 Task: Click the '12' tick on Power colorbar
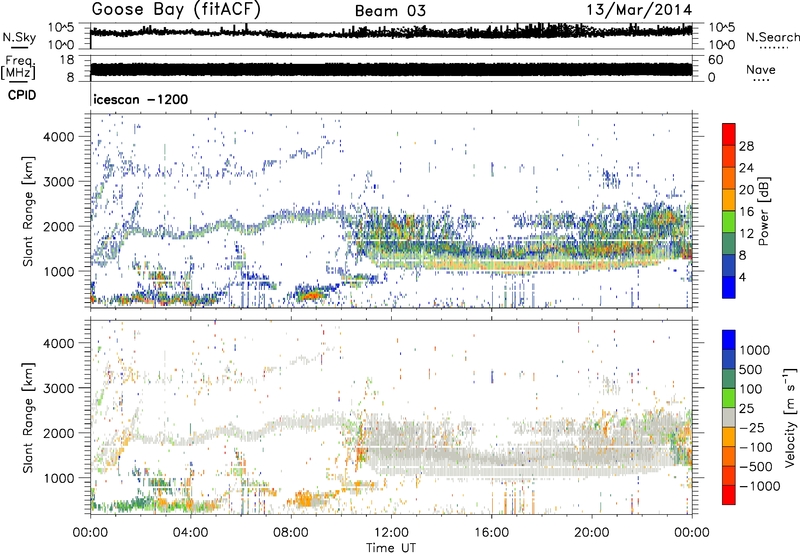(x=746, y=234)
